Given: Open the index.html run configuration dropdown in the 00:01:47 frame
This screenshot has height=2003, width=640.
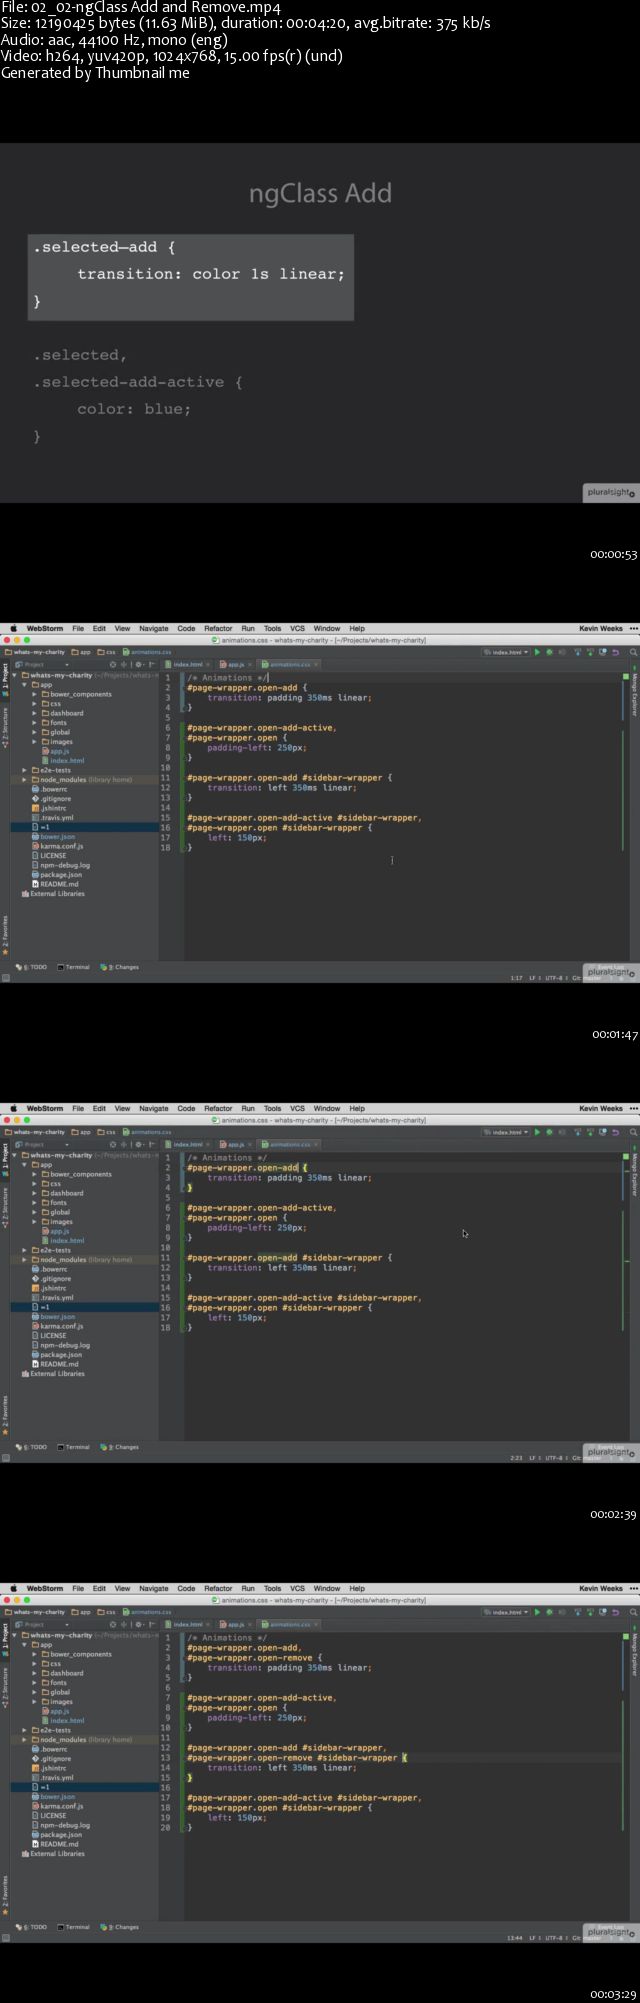Looking at the screenshot, I should point(506,652).
